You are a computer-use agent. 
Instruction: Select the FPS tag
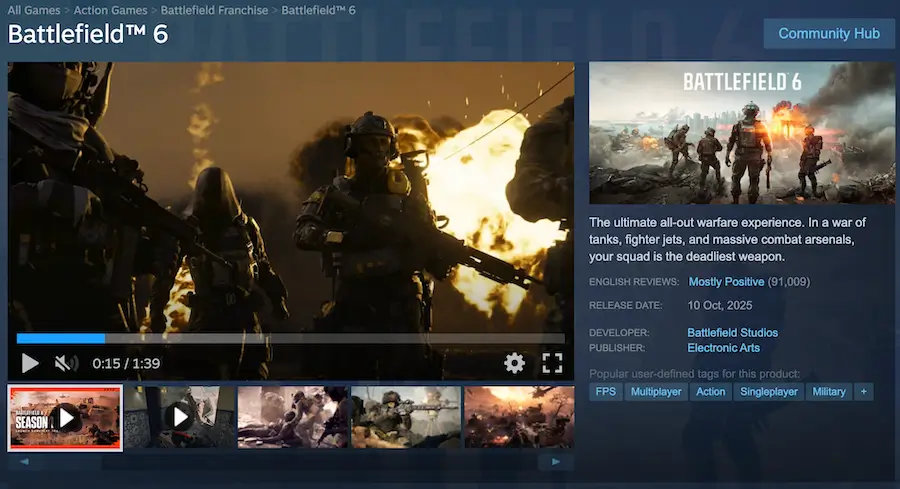(606, 392)
